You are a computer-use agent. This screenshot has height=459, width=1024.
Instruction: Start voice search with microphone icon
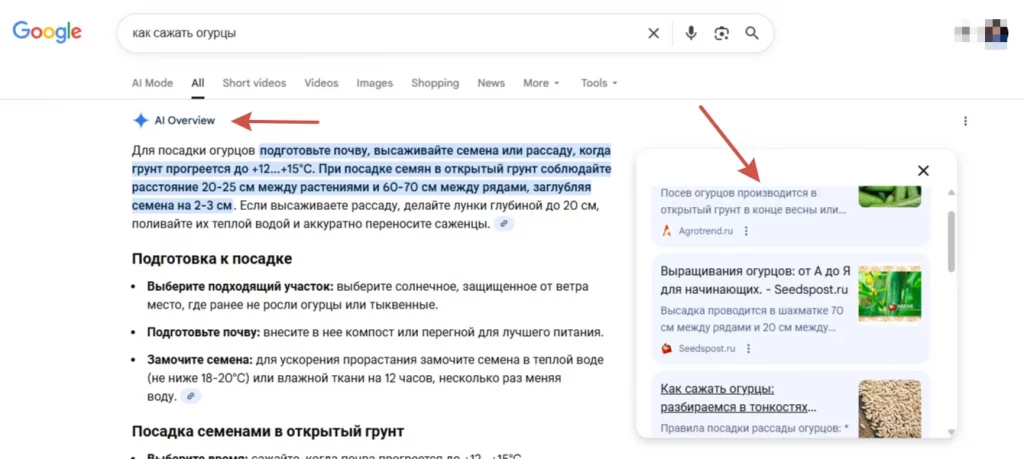tap(691, 33)
